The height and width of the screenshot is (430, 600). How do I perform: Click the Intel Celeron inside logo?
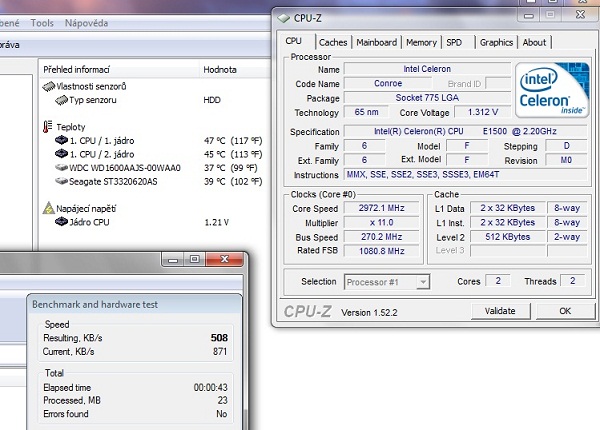550,91
